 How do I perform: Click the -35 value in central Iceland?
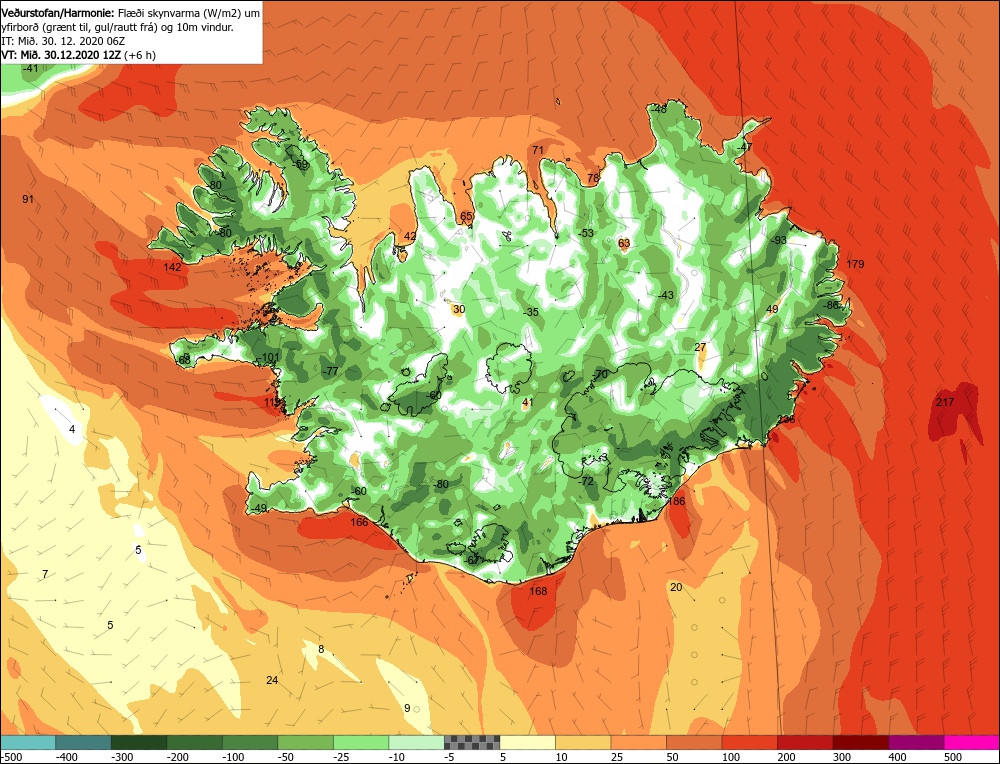(531, 312)
